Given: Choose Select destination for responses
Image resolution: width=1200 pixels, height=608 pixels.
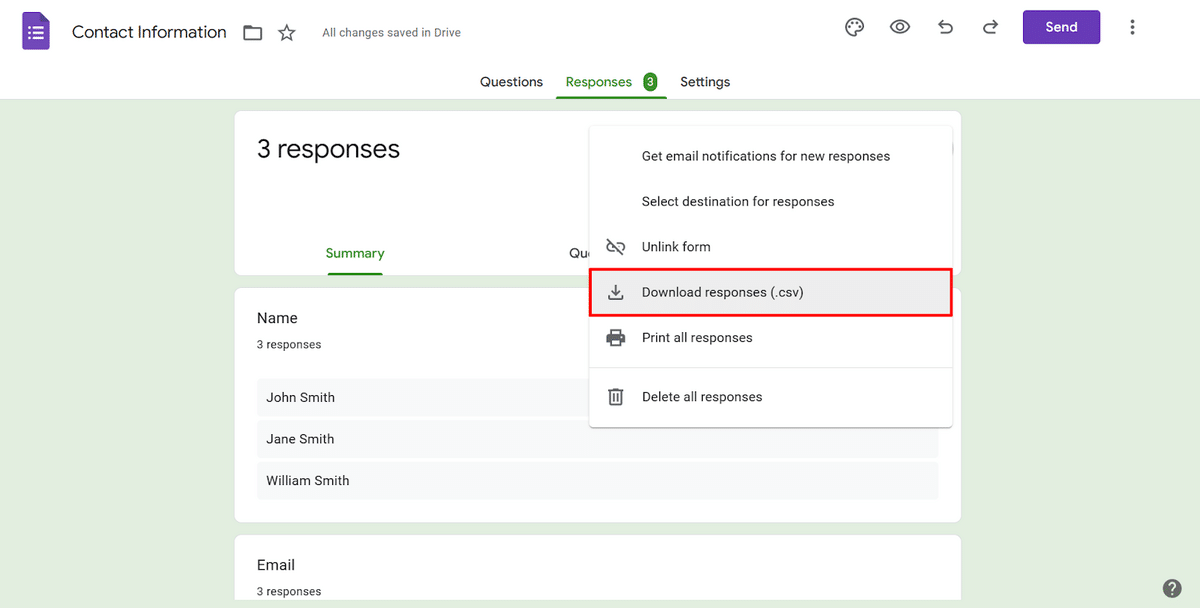Looking at the screenshot, I should (737, 201).
